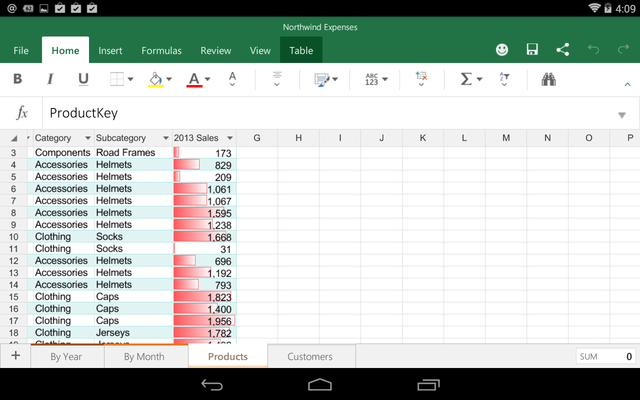The height and width of the screenshot is (400, 640).
Task: Save the workbook with the disk icon
Action: click(532, 50)
